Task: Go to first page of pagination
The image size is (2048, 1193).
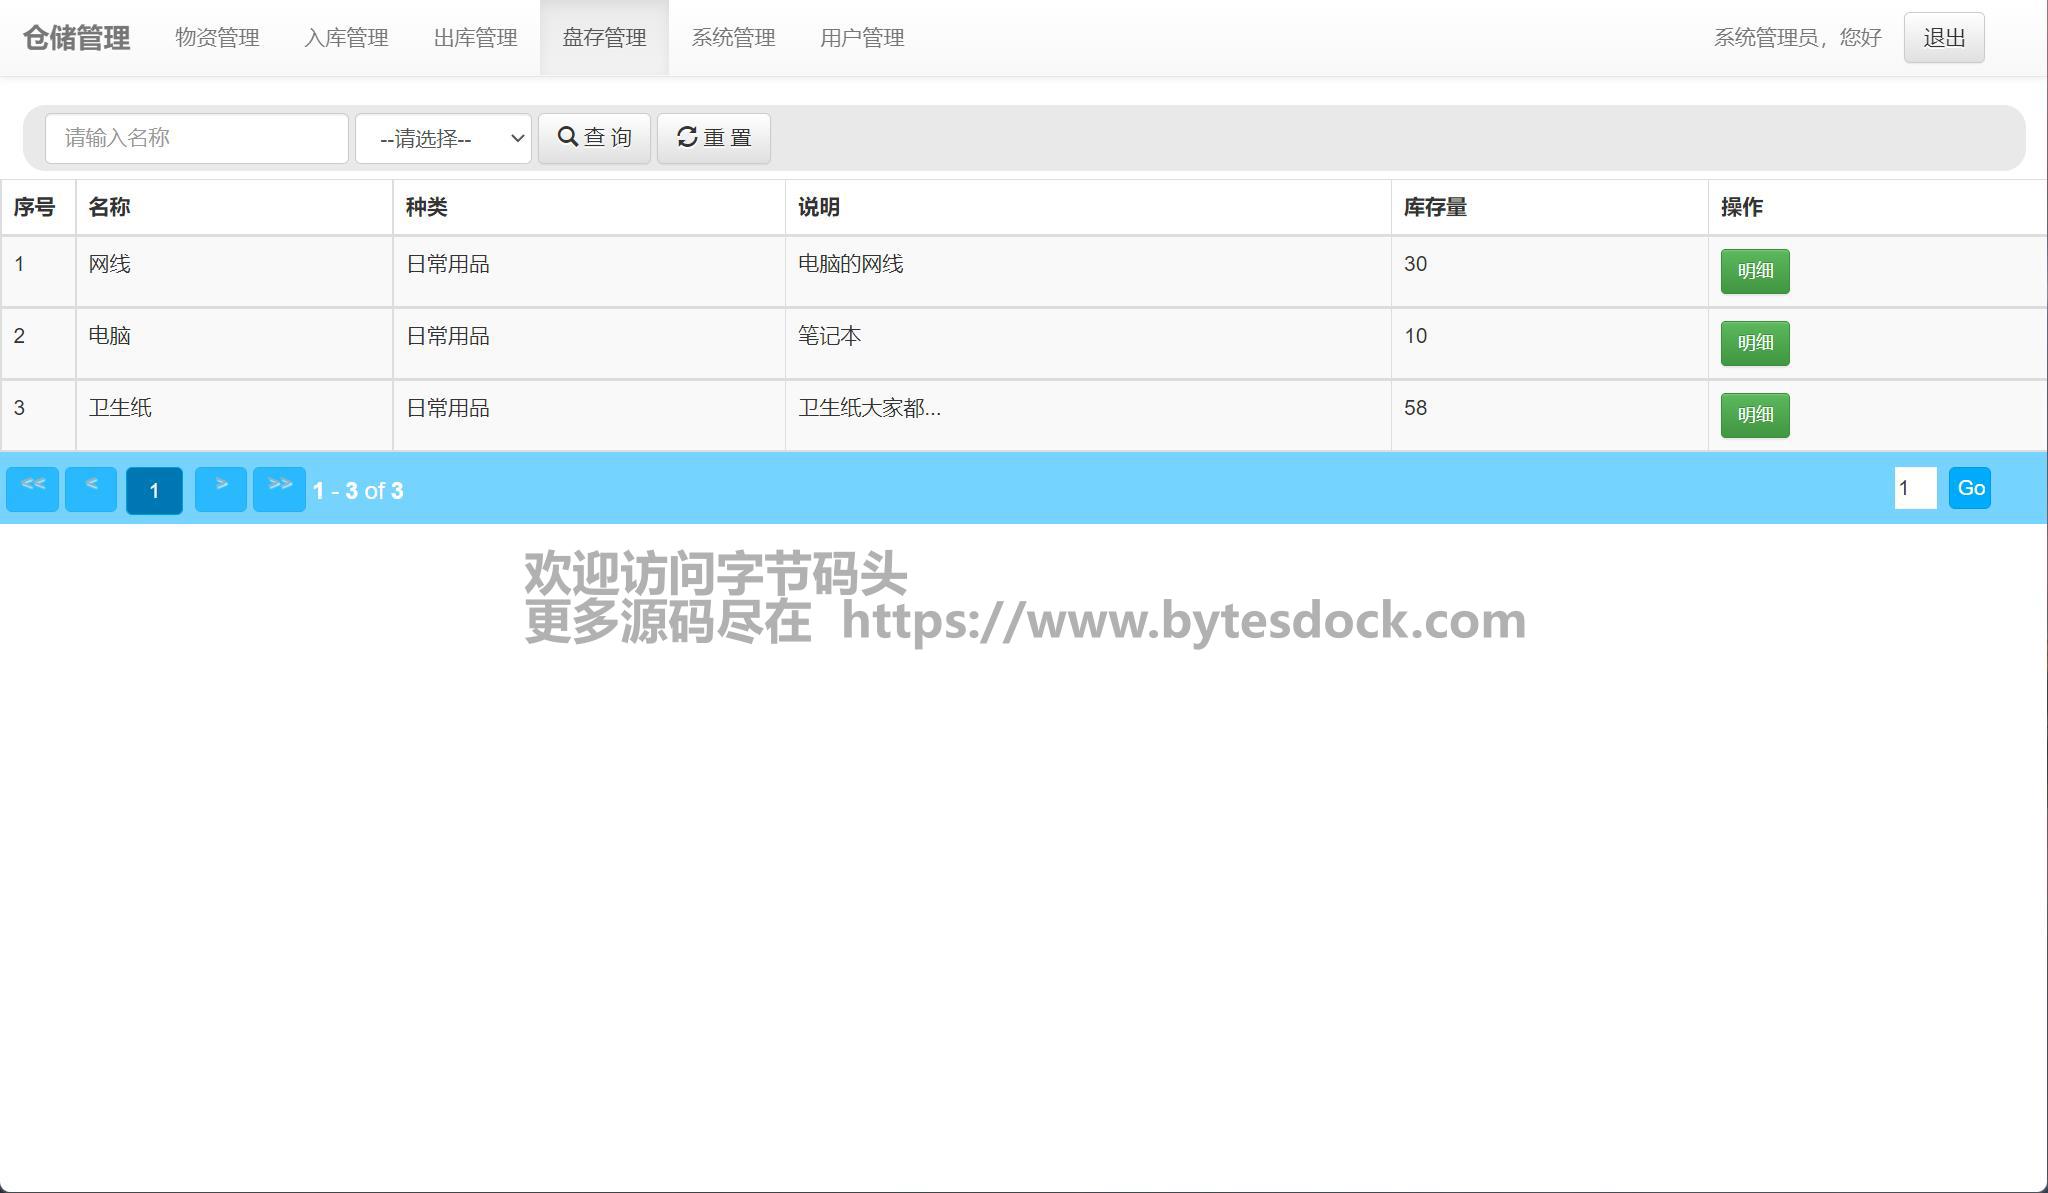Action: pyautogui.click(x=33, y=489)
